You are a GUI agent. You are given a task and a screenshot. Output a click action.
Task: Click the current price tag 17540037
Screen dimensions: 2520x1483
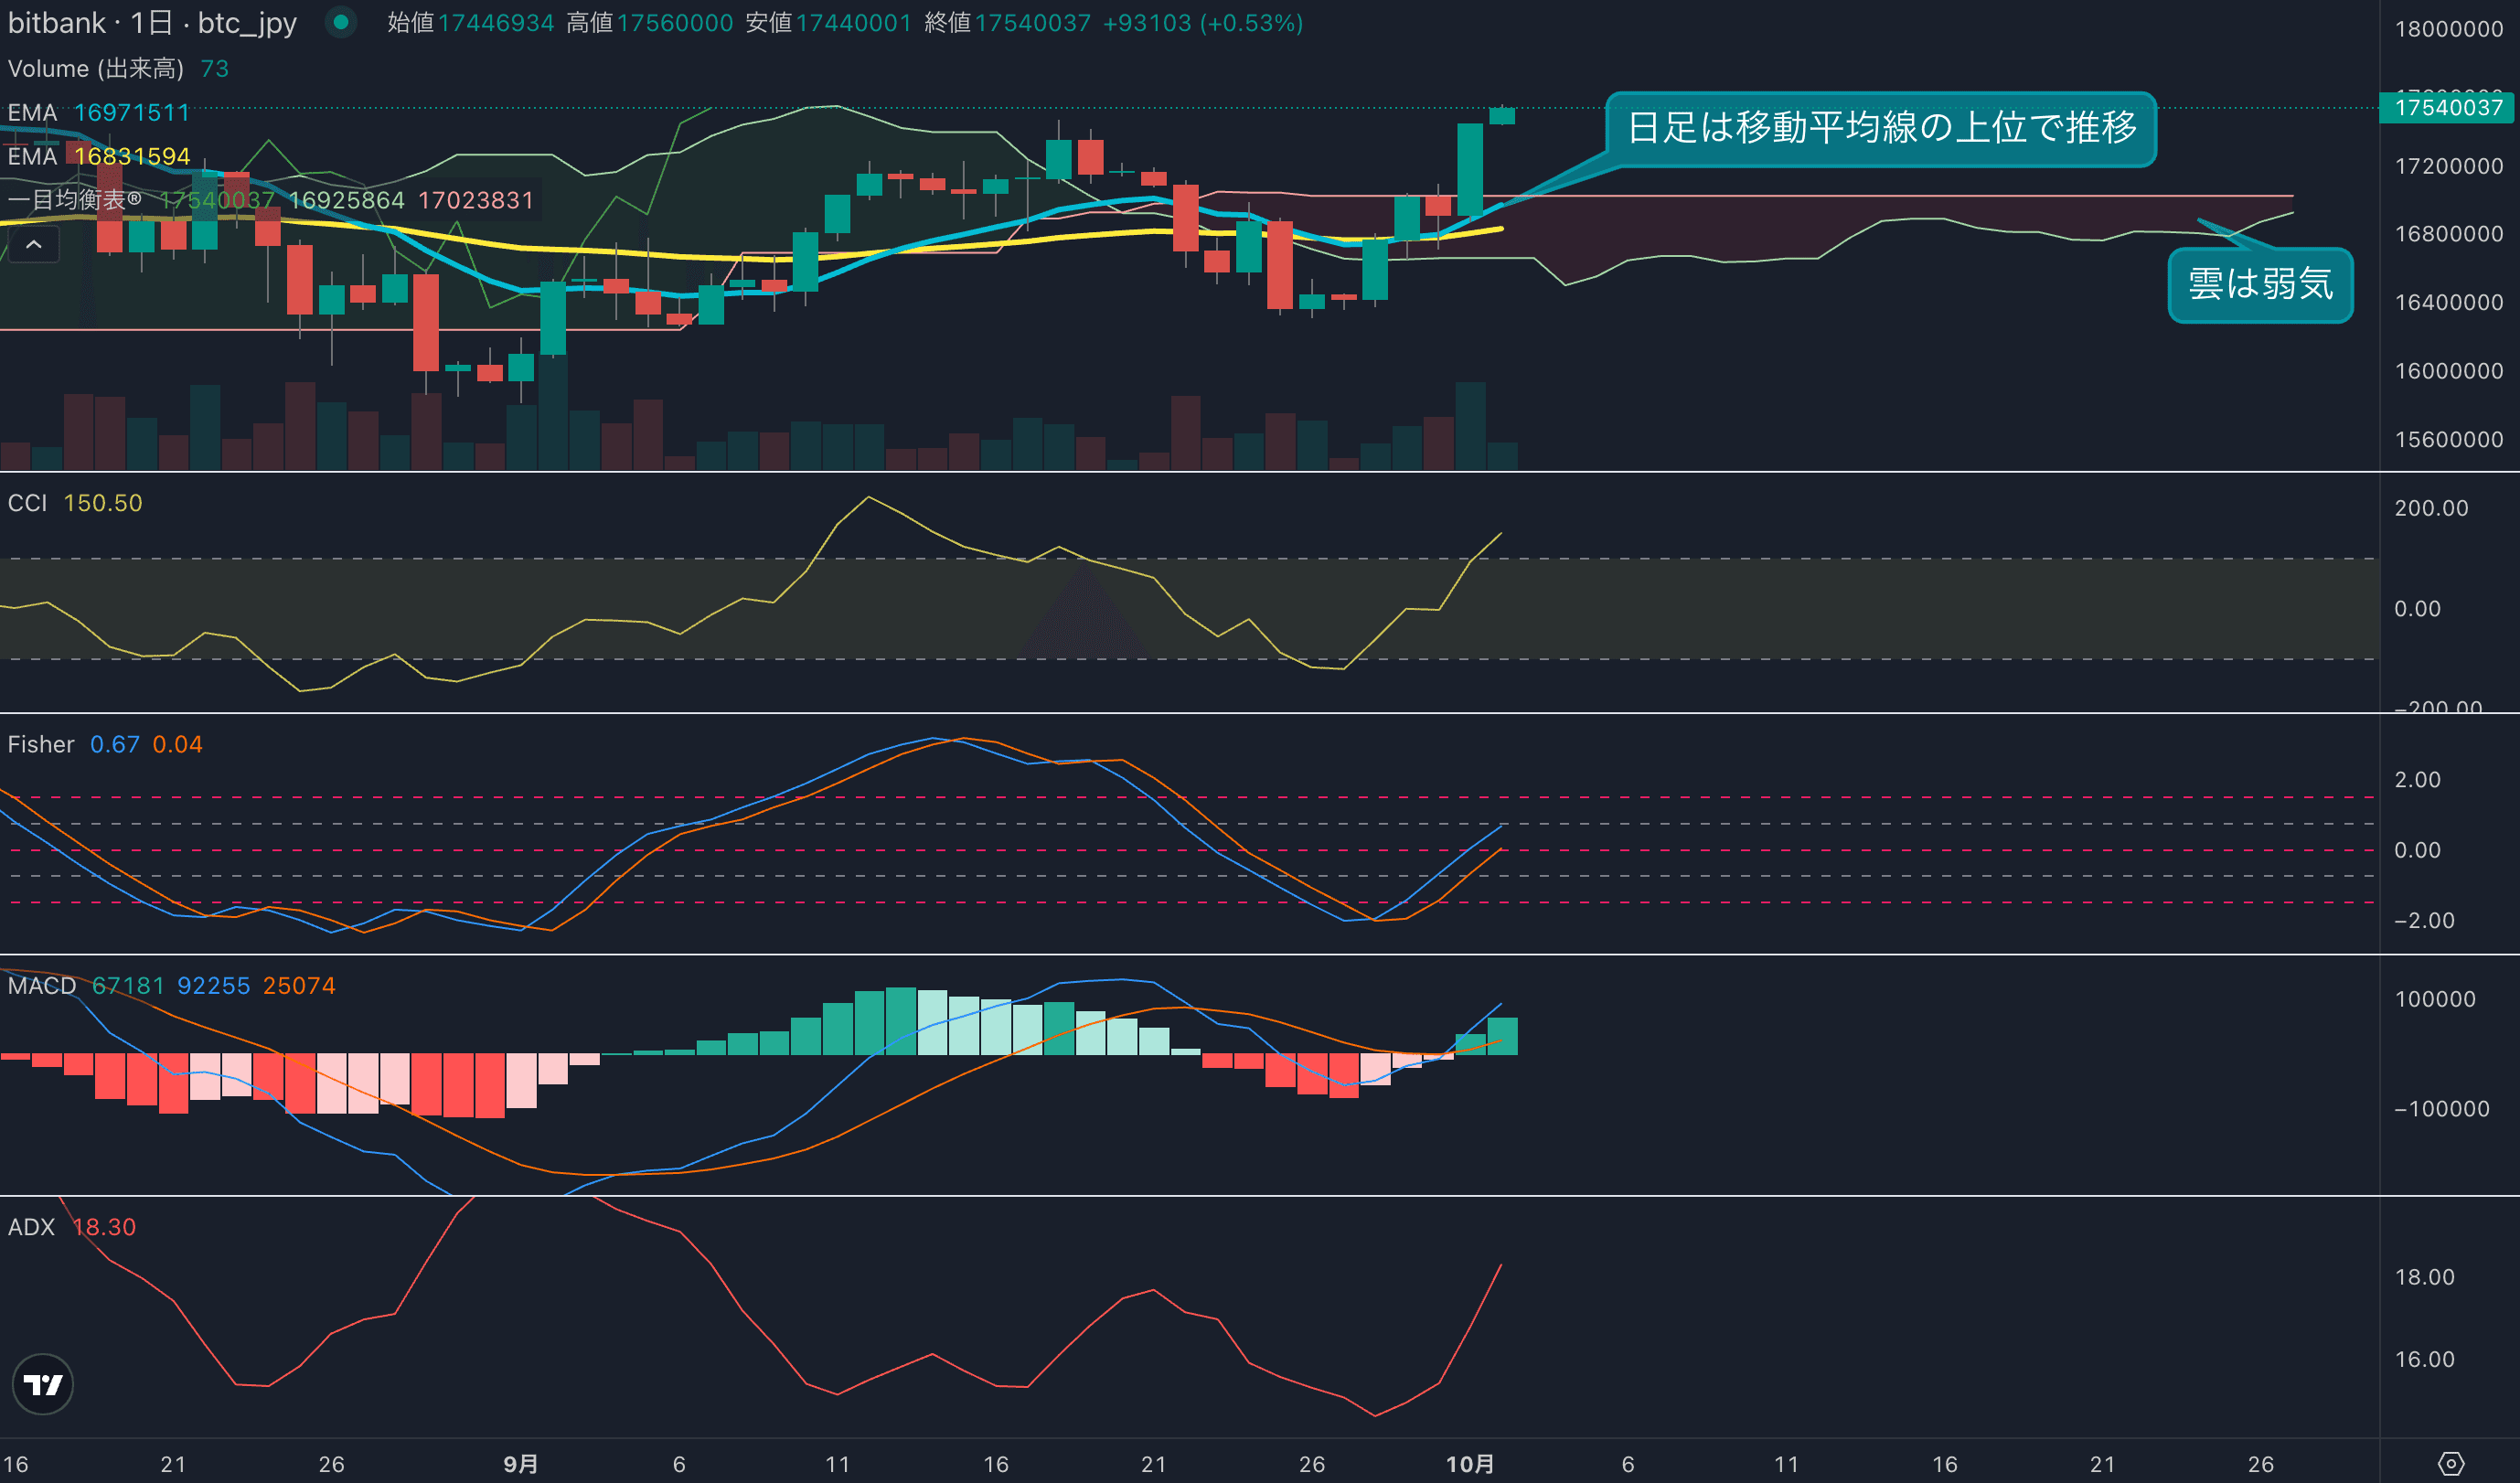(2447, 108)
